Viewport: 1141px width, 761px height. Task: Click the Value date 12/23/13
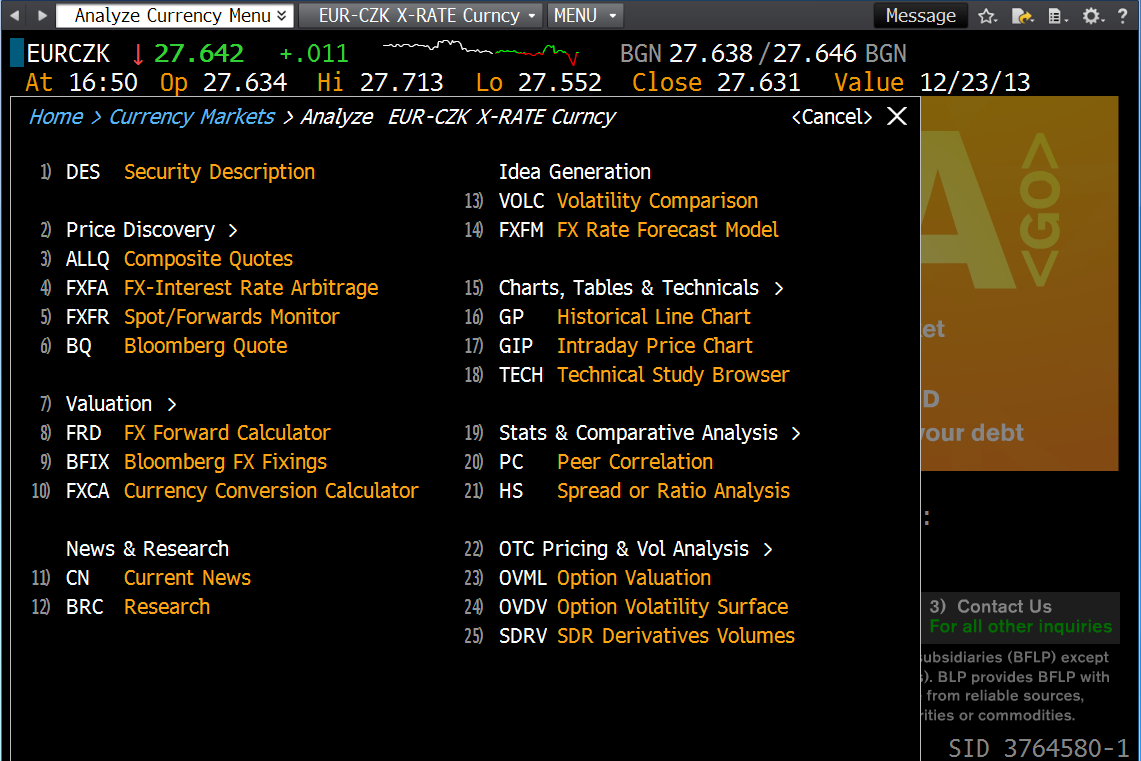[x=975, y=82]
